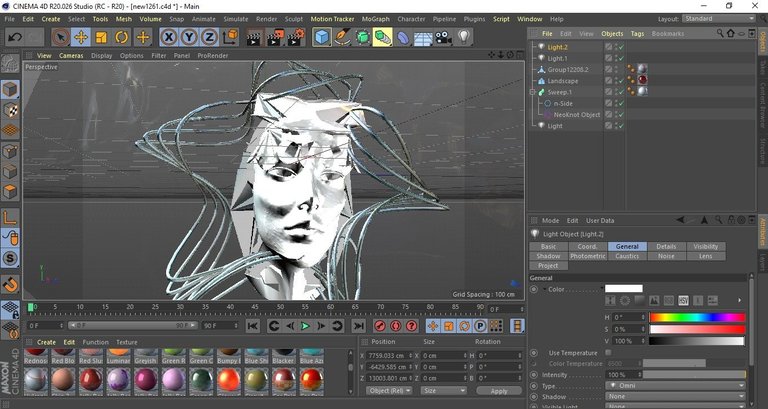768x409 pixels.
Task: Open the Spline Pen tool
Action: tap(342, 37)
